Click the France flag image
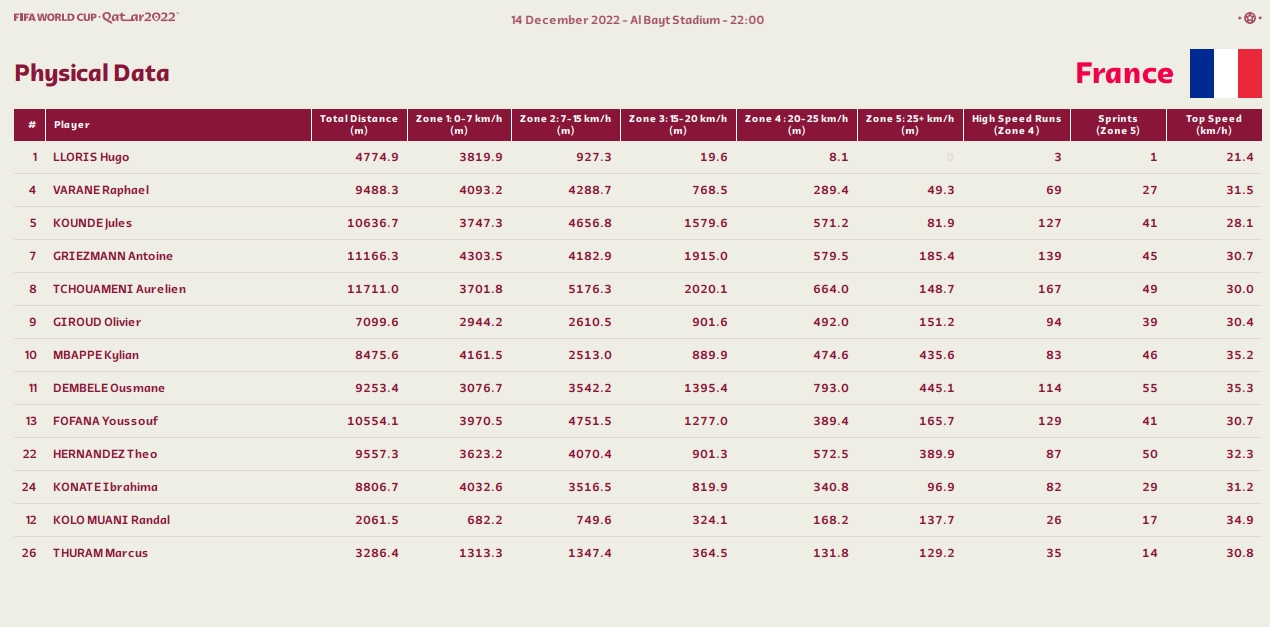 1225,73
